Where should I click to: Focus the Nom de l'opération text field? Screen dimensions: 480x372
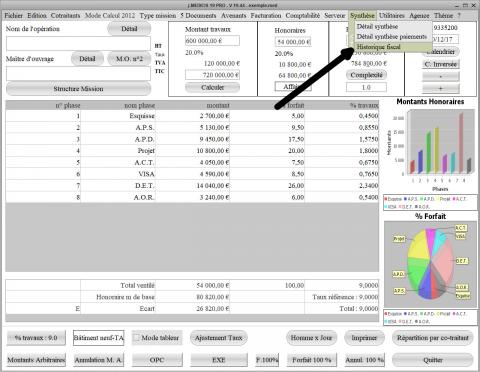pos(78,43)
